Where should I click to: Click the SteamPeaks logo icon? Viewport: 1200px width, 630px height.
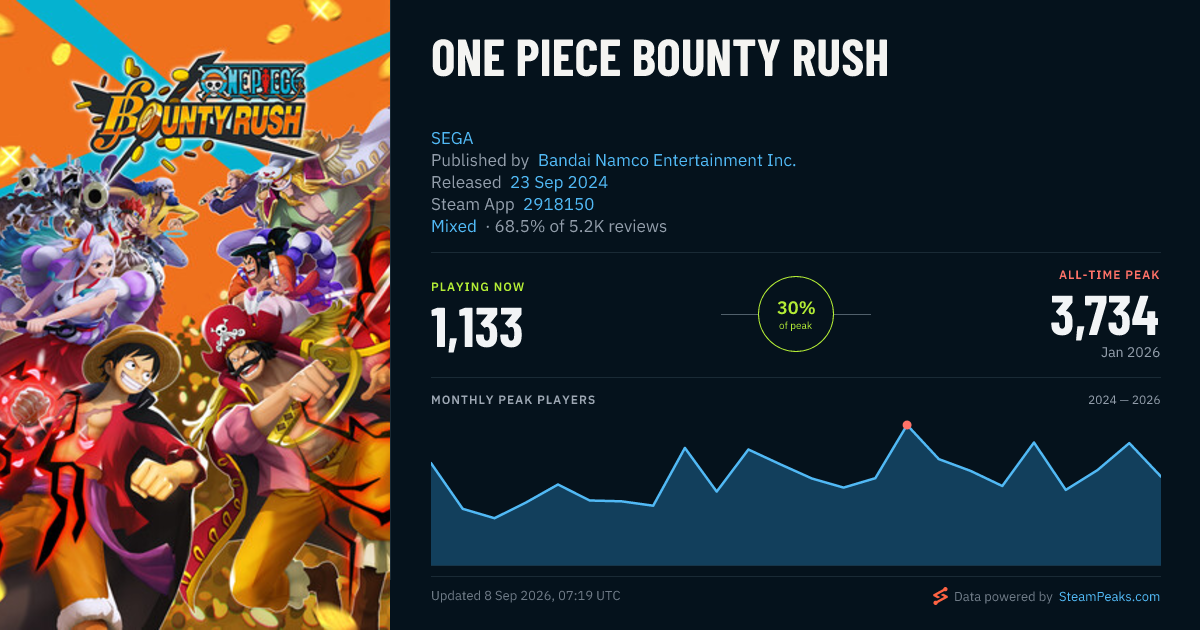940,596
